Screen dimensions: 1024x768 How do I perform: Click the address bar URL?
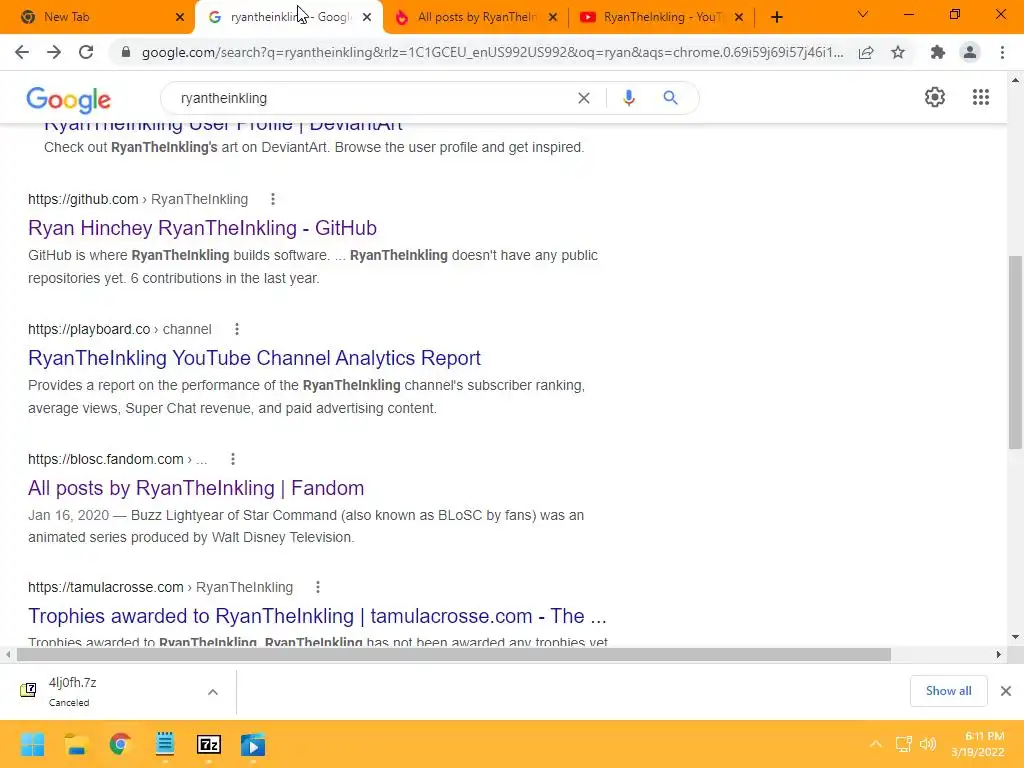coord(492,52)
